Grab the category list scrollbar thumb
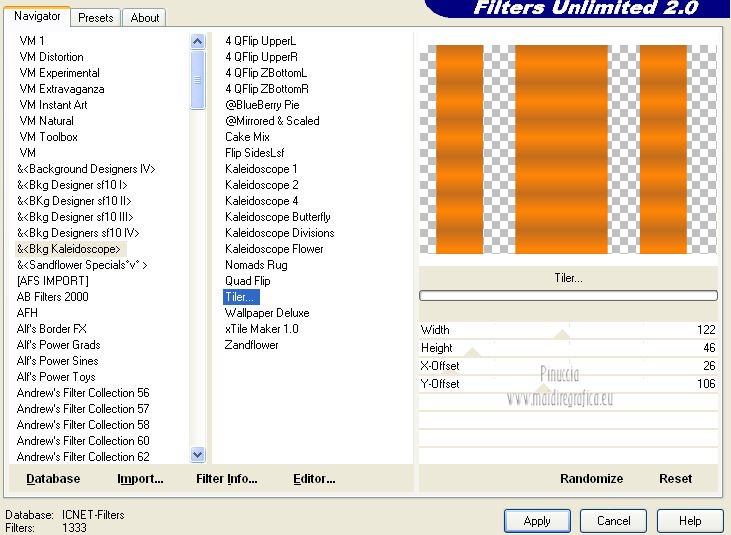The image size is (731, 535). 198,80
